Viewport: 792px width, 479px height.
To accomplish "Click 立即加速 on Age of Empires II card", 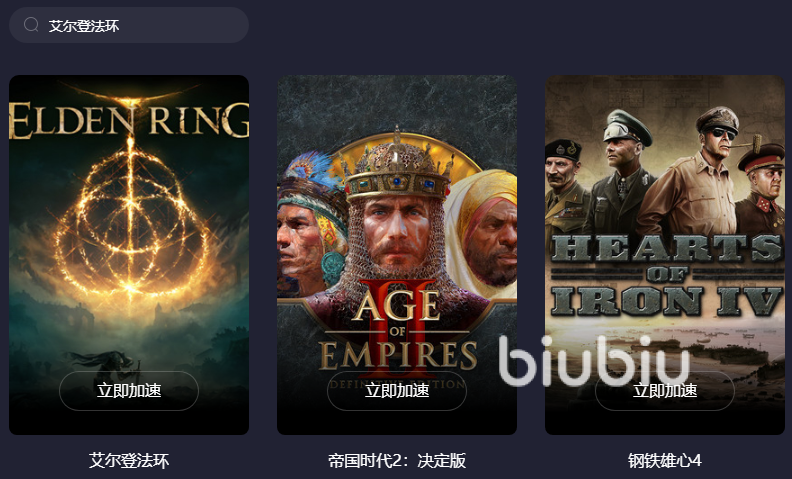I will point(397,391).
